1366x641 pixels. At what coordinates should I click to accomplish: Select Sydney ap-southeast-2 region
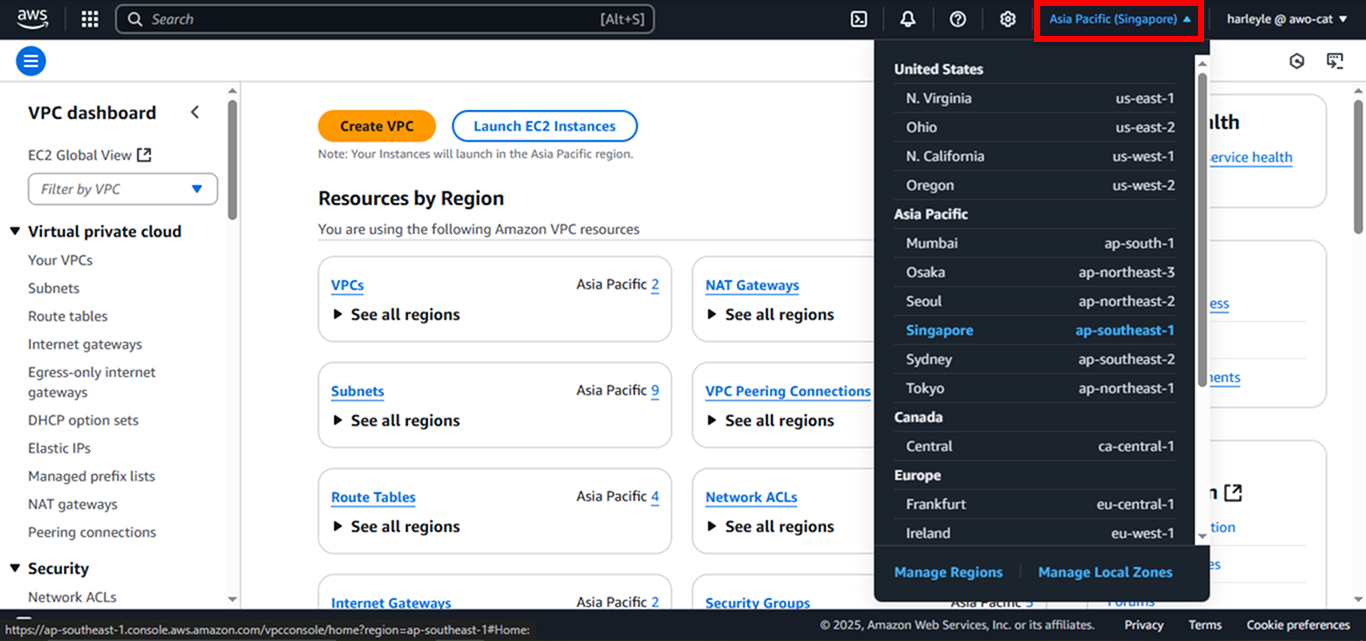tap(1035, 359)
